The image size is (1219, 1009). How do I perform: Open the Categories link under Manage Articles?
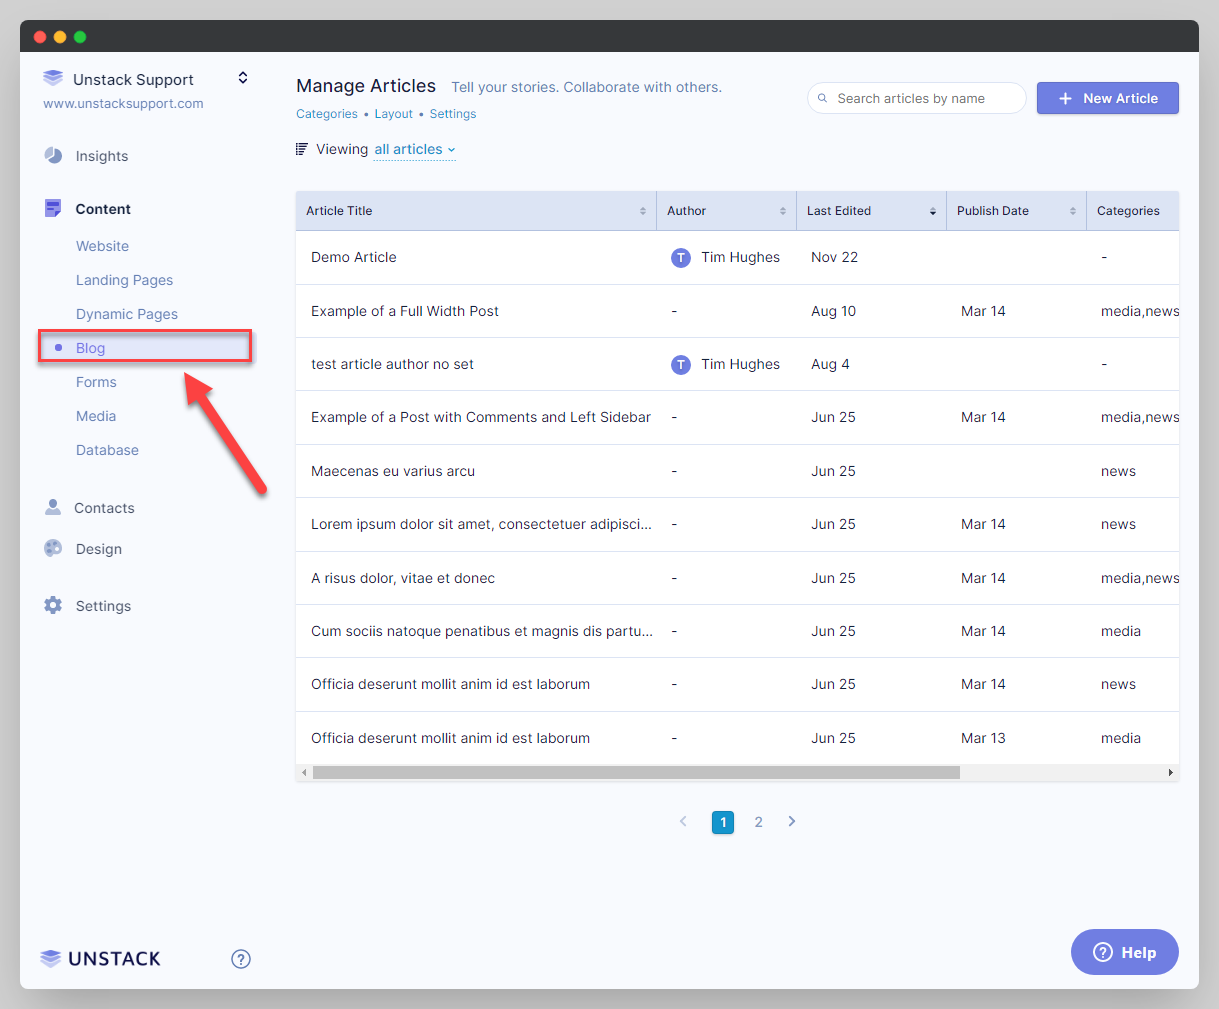click(326, 114)
